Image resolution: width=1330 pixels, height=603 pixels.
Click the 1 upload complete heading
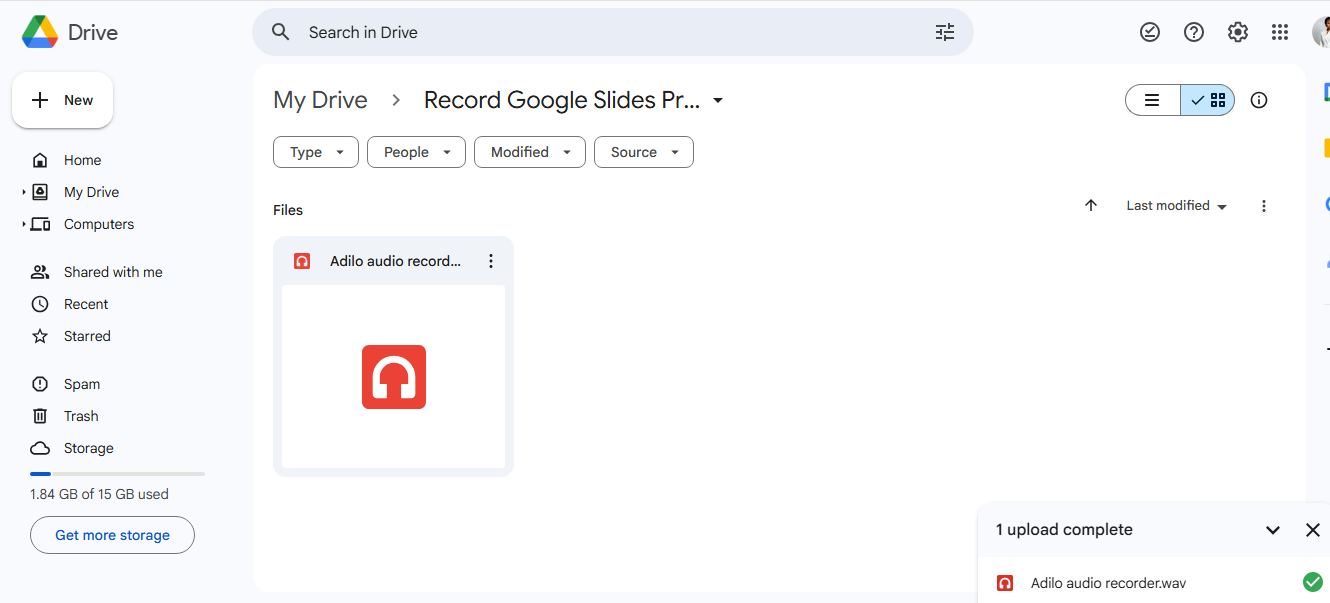coord(1064,530)
